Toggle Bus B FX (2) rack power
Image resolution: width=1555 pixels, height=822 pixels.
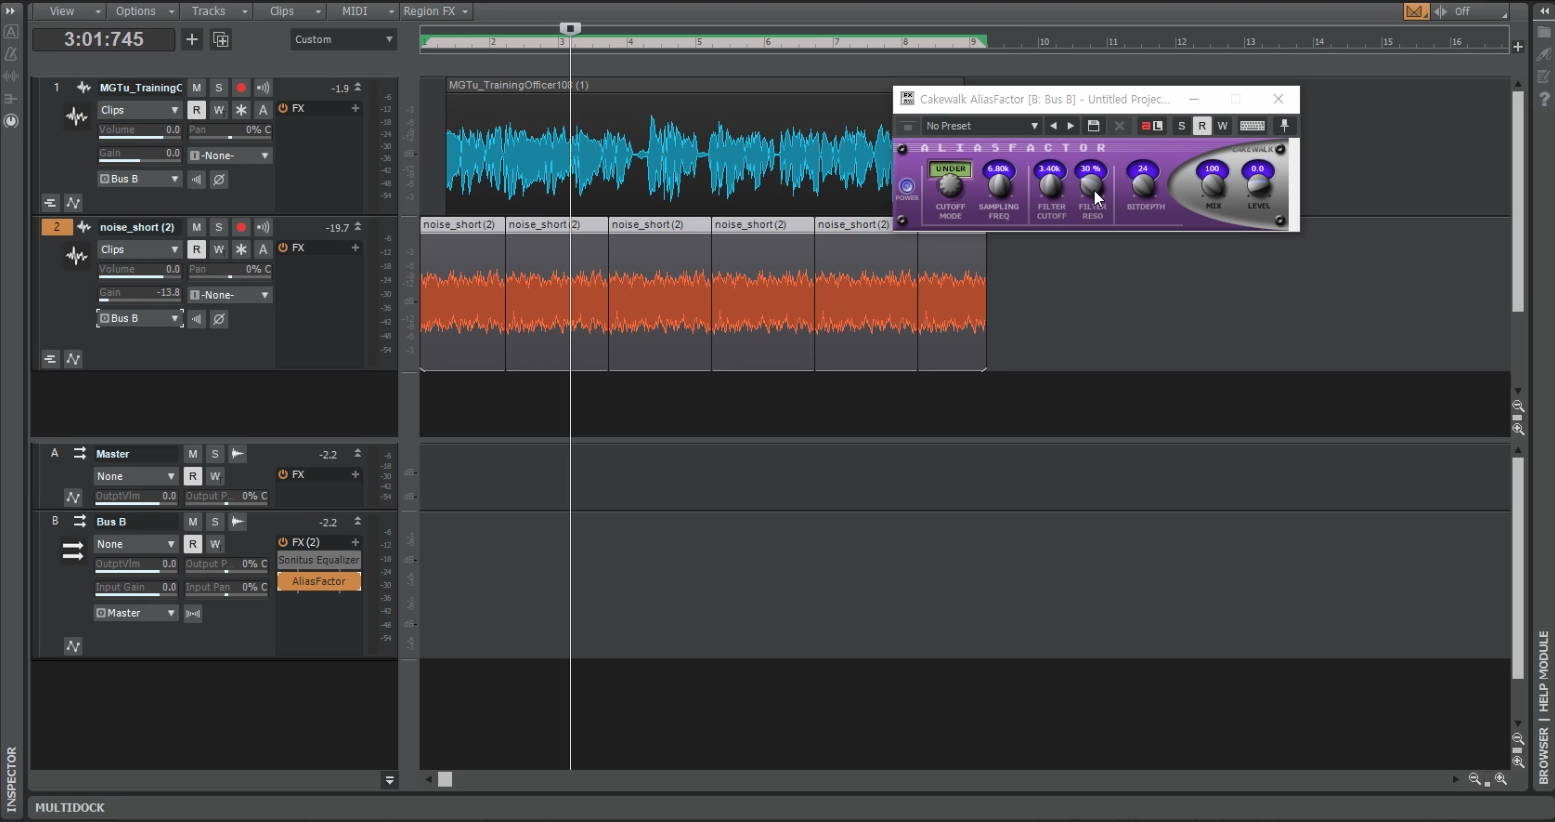(x=283, y=542)
